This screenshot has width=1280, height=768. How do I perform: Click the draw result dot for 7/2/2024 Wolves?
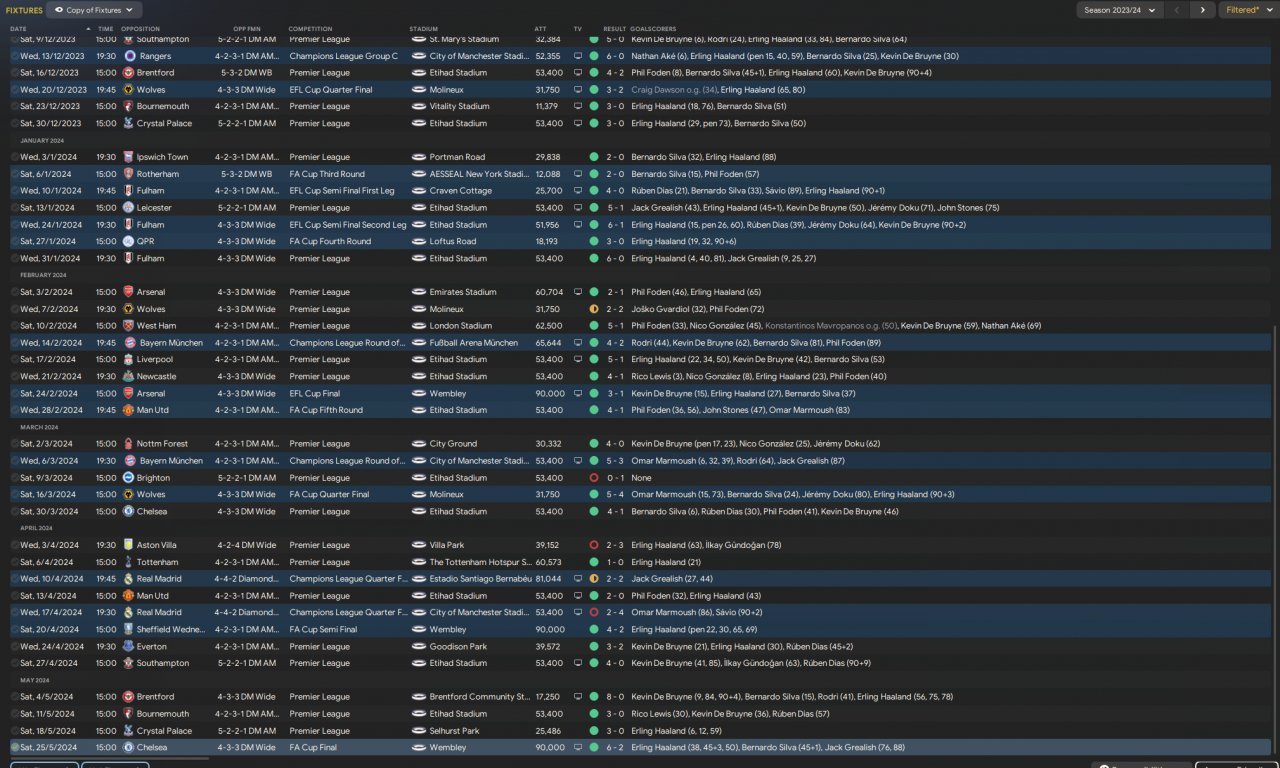pyautogui.click(x=594, y=309)
